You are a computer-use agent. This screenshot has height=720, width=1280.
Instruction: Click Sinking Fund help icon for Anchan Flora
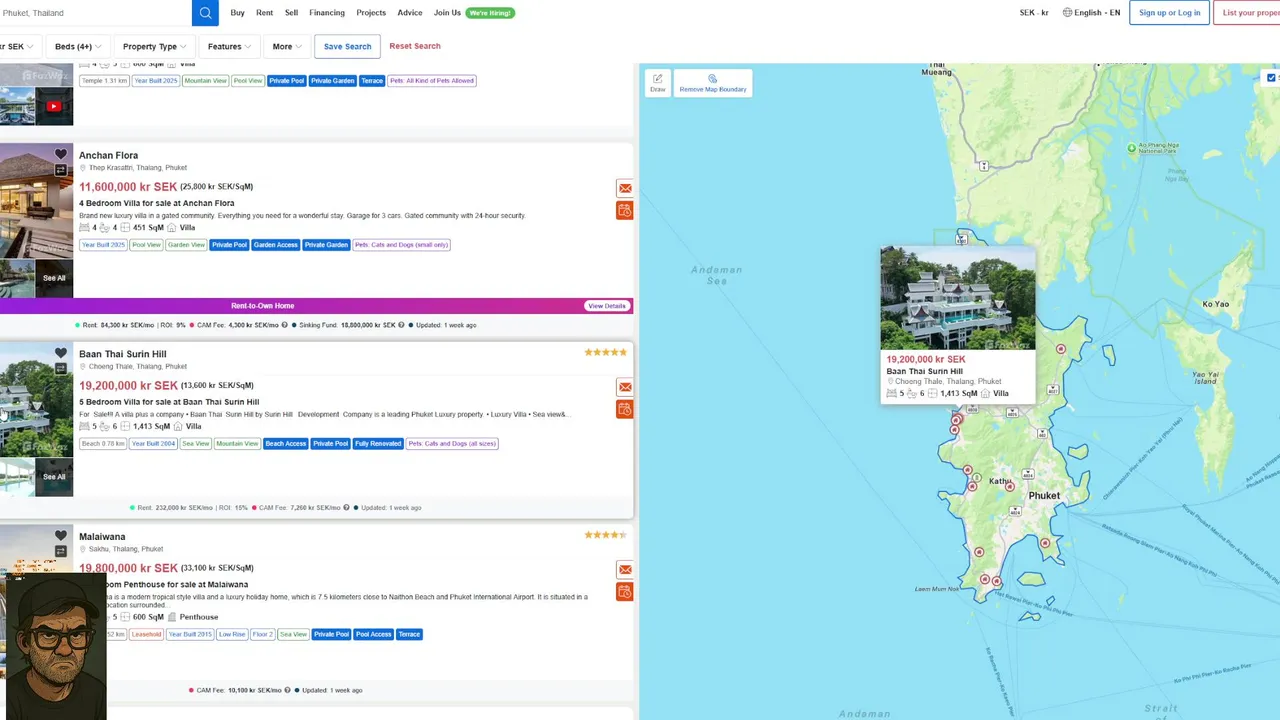402,325
